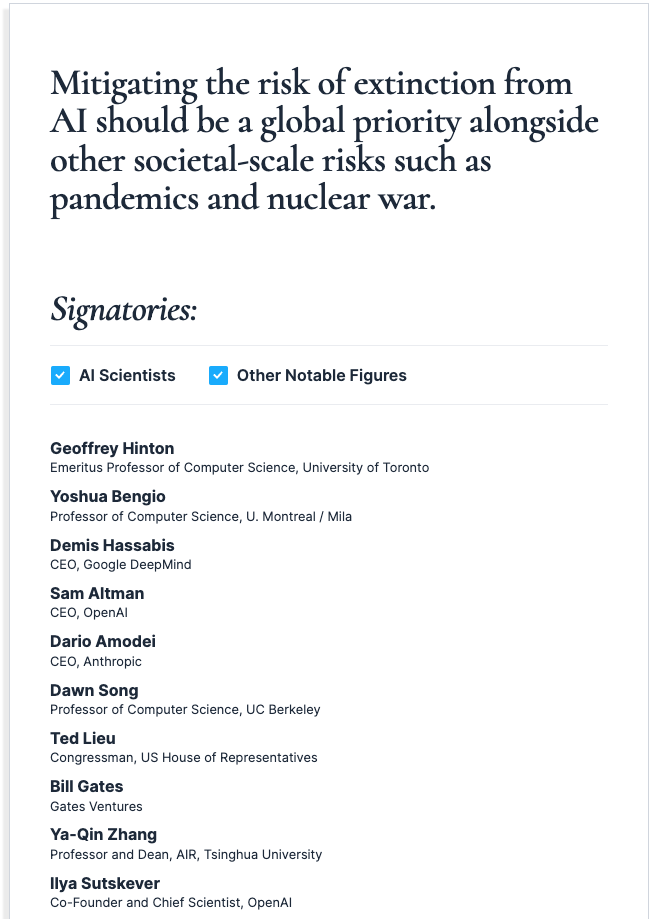
Task: Click the AI Scientists filter label
Action: point(127,376)
